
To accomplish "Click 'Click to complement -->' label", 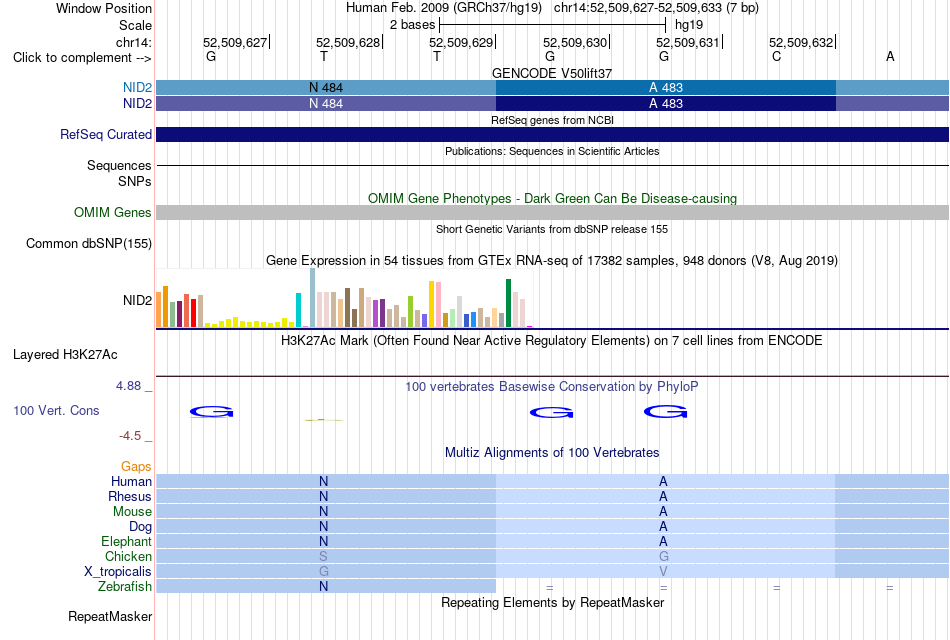I will 82,58.
